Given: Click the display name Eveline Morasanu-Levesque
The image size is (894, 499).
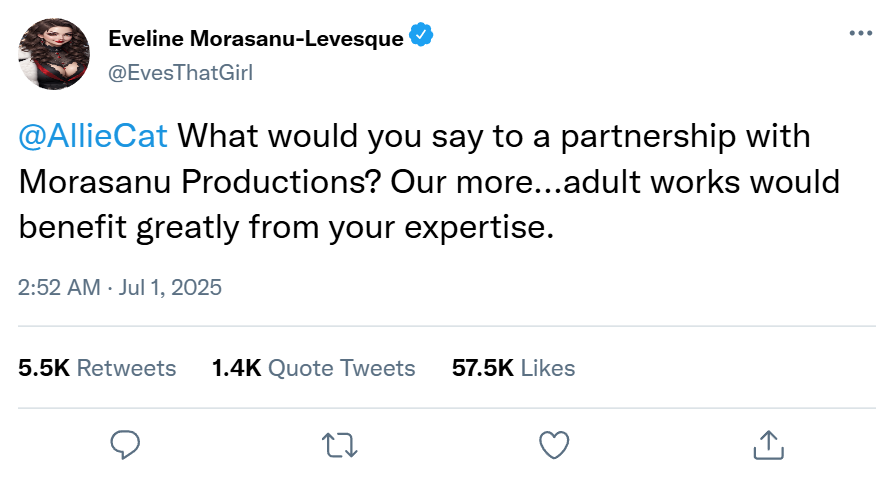Looking at the screenshot, I should 255,39.
